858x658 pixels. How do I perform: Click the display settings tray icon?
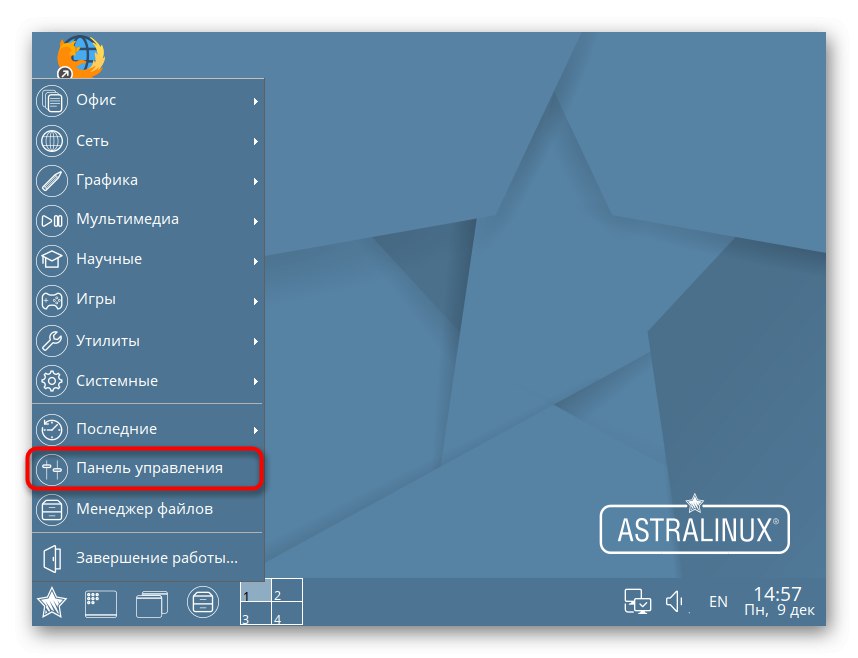click(638, 600)
